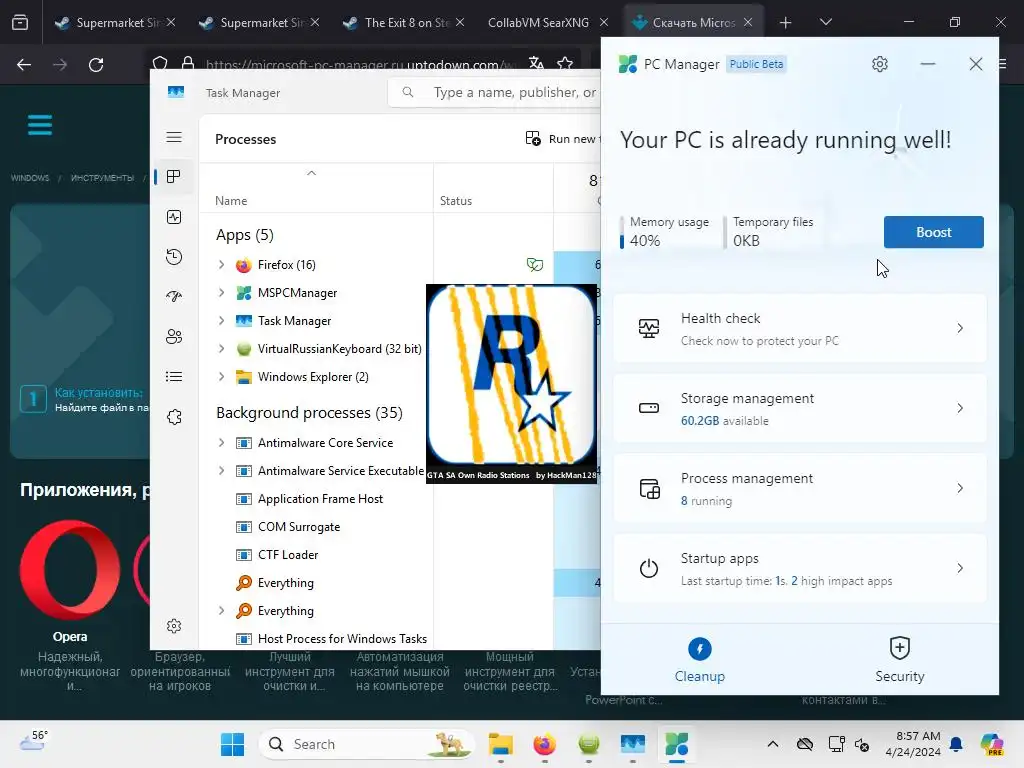Open Storage management card

(800, 408)
